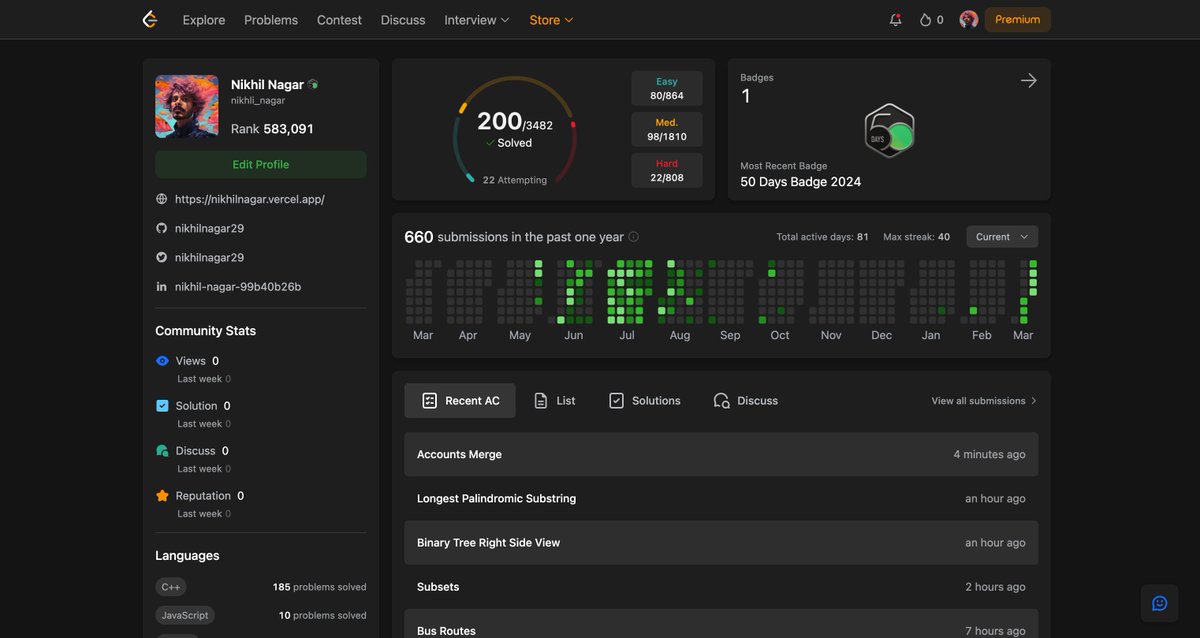Screen dimensions: 1200x638
Task: Open the Longest Palindromic Substring submission
Action: coord(721,498)
